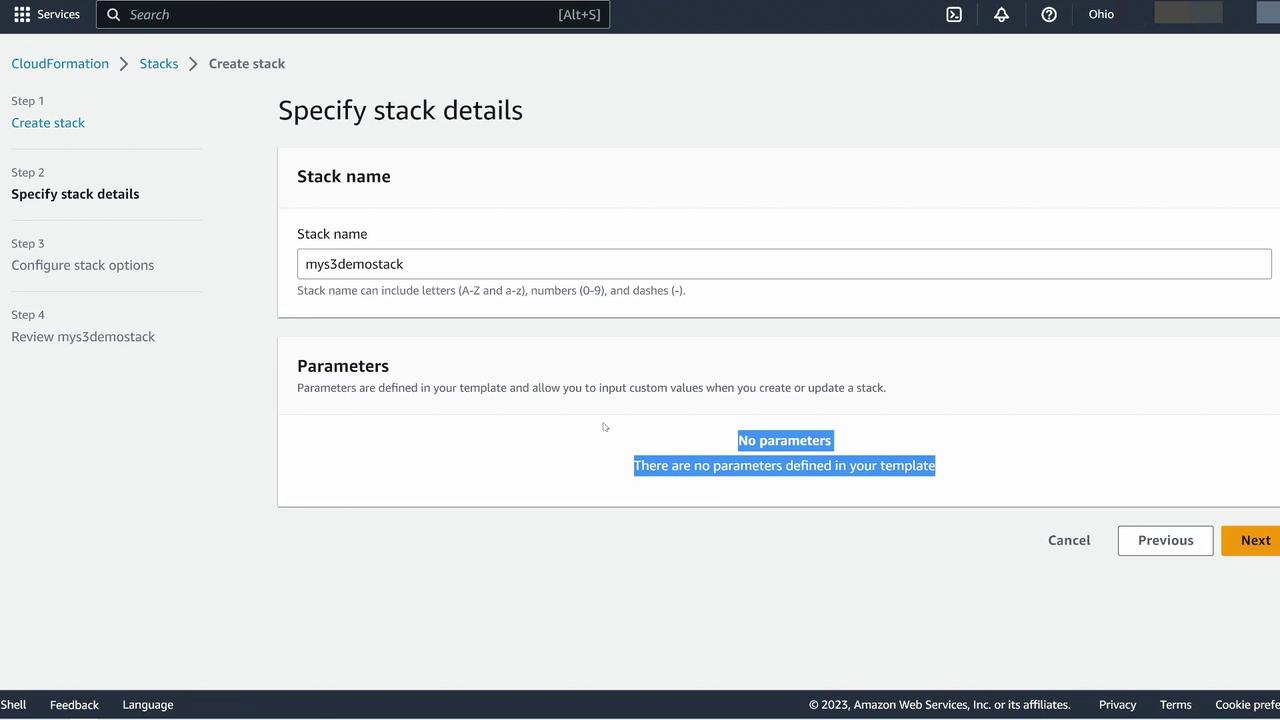
Task: Launch CloudShell from the top bar icon
Action: pyautogui.click(x=954, y=14)
